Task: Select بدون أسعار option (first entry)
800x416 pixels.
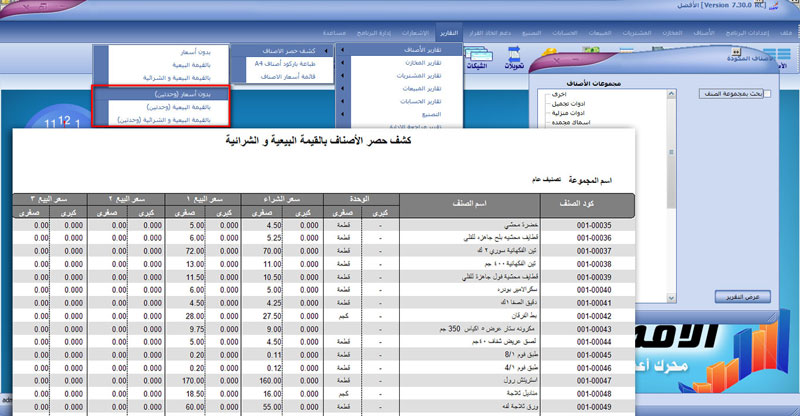Action: click(161, 52)
